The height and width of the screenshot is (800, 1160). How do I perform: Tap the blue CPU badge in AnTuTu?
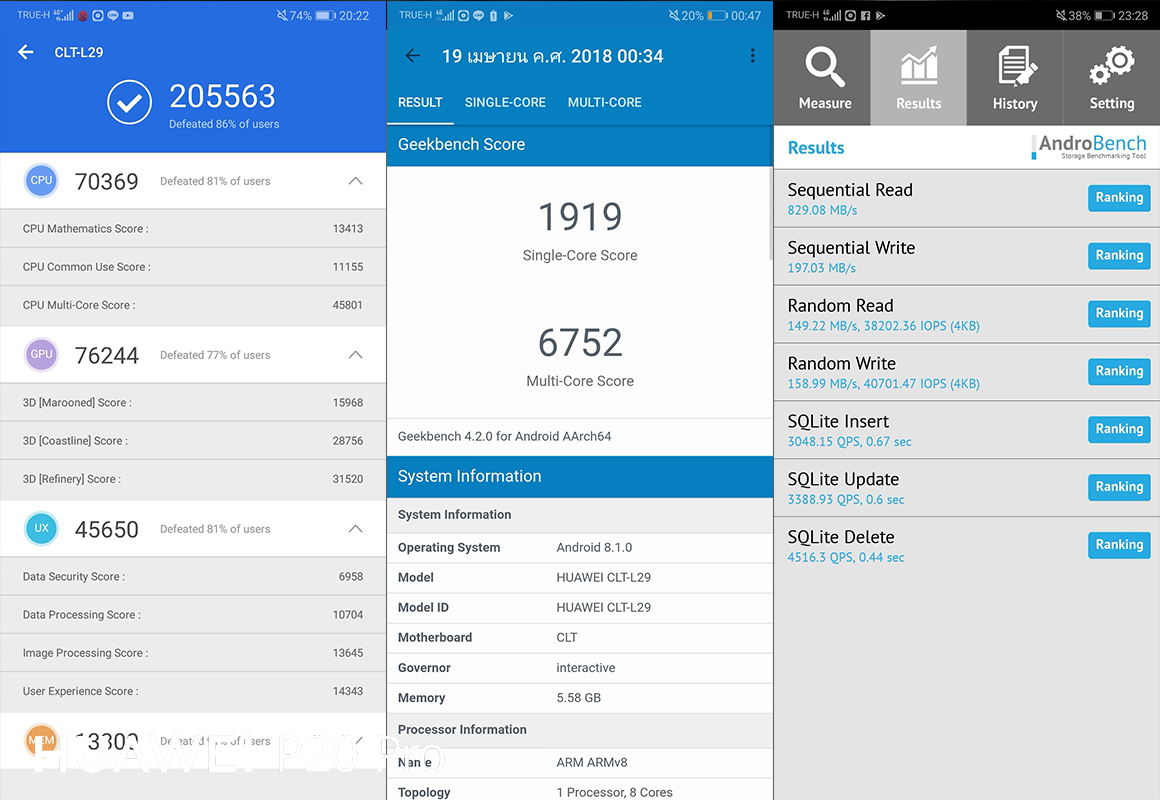(41, 181)
